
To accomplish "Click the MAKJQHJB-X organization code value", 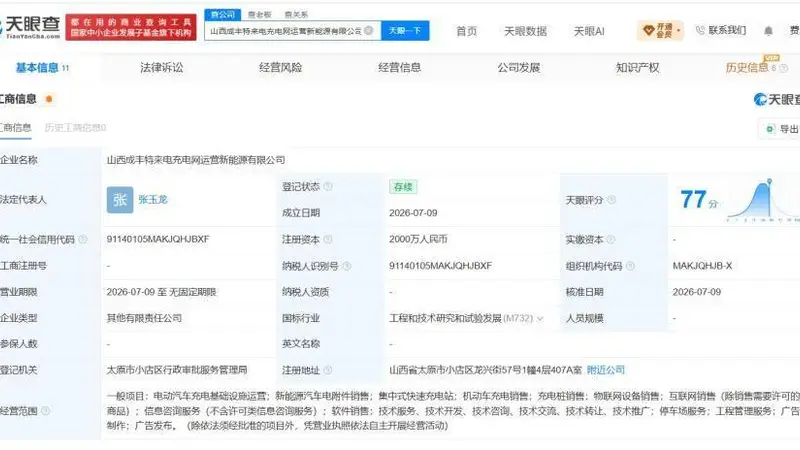I will [702, 266].
